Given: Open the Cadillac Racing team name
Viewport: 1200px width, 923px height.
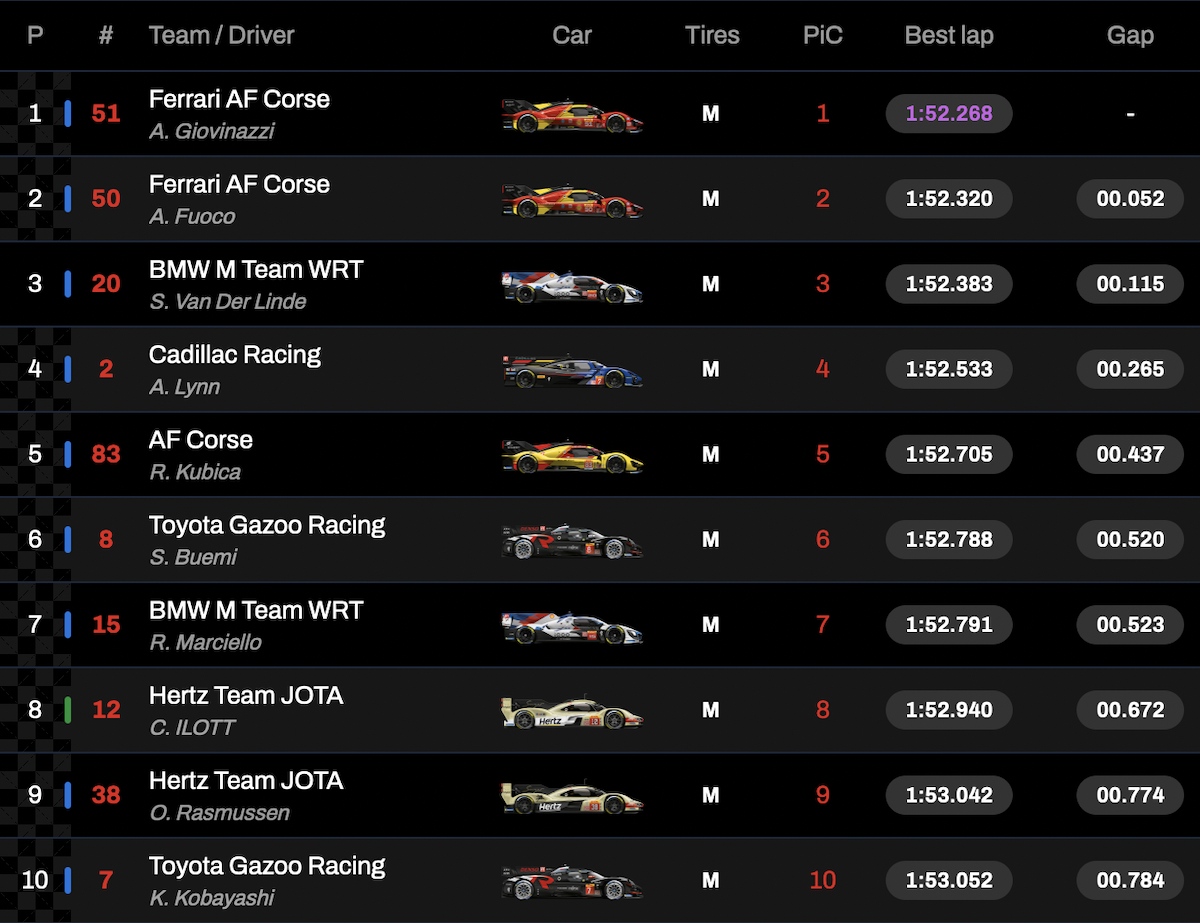Looking at the screenshot, I should [x=235, y=355].
